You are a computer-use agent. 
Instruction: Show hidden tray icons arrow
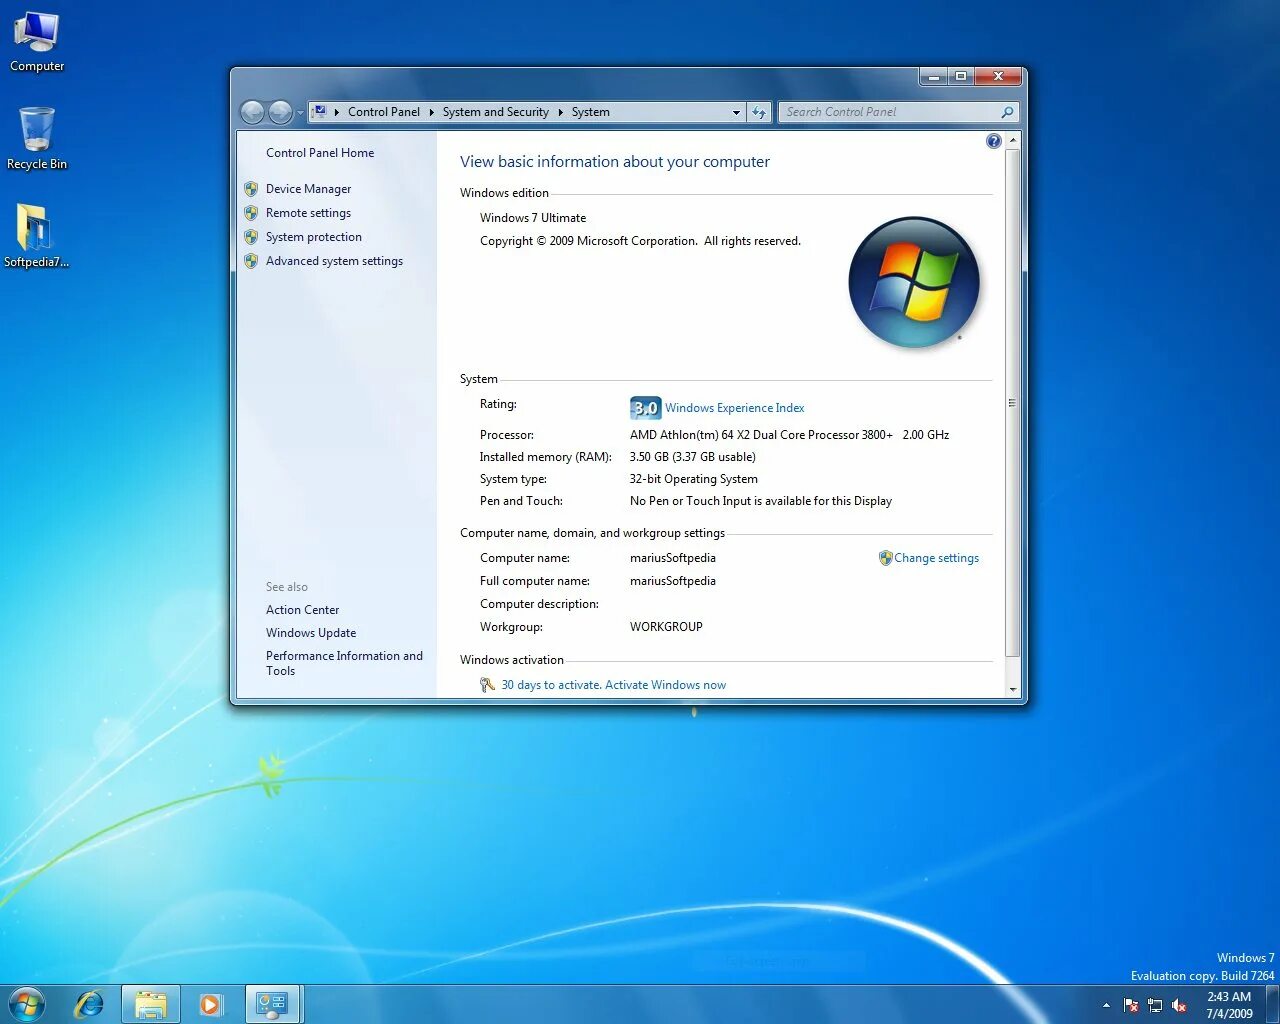(1106, 1005)
